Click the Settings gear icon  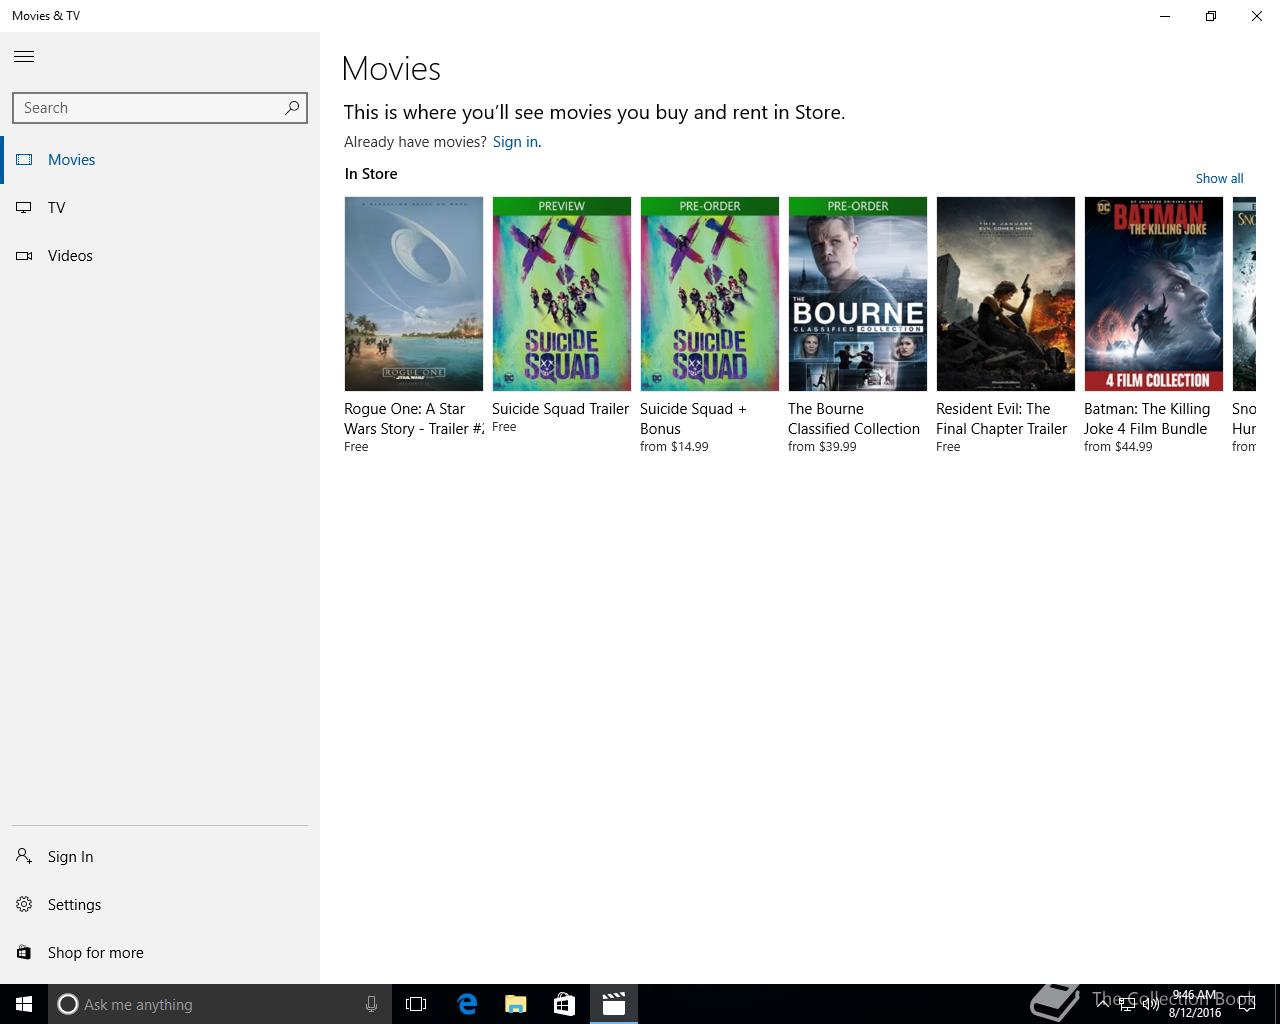click(x=25, y=905)
